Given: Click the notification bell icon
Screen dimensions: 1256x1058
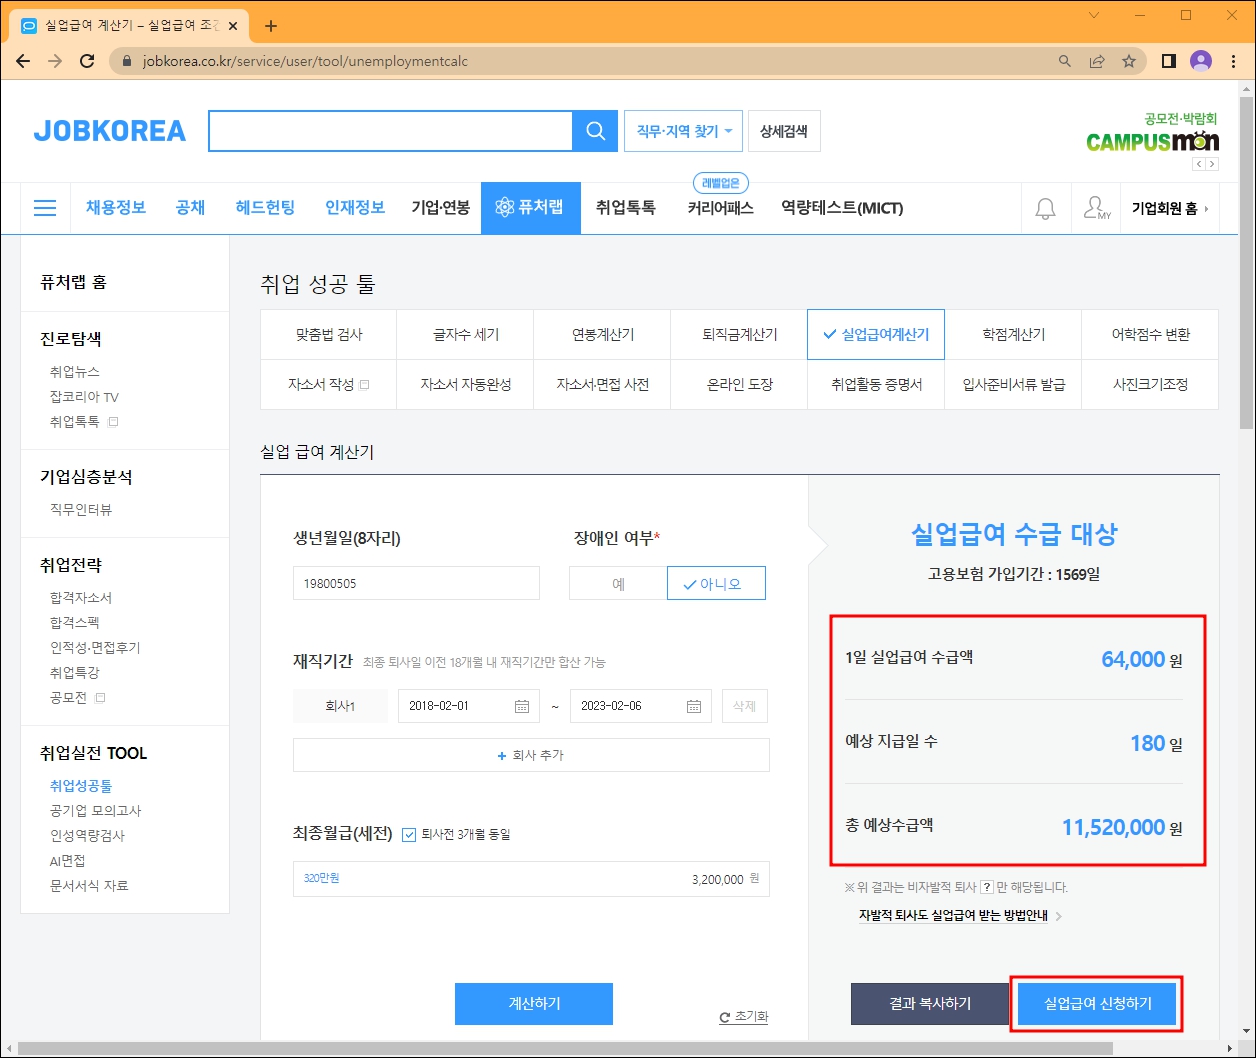Looking at the screenshot, I should (1045, 207).
